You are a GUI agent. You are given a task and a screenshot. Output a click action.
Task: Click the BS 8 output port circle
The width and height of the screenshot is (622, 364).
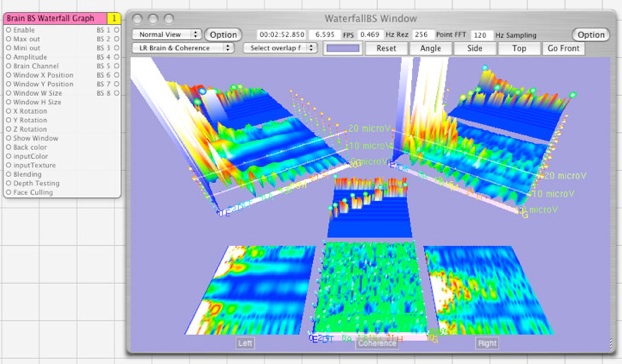117,93
